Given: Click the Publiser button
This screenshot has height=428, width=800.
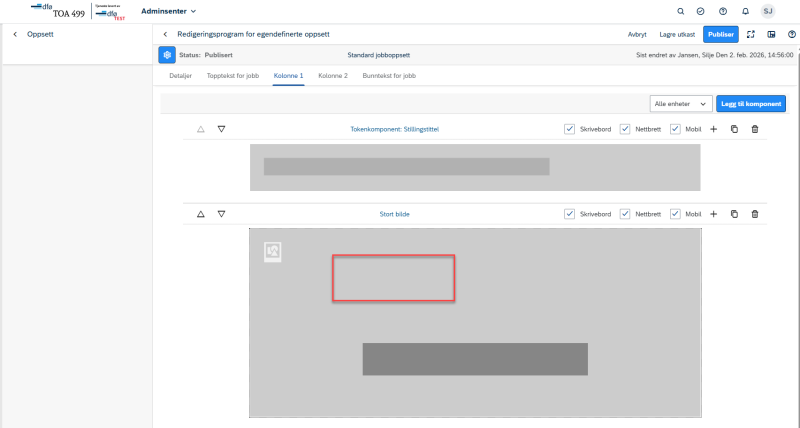Looking at the screenshot, I should click(720, 35).
